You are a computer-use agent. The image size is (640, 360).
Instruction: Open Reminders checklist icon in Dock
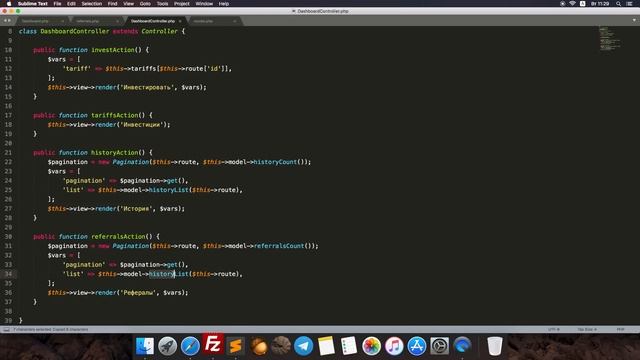coord(349,346)
